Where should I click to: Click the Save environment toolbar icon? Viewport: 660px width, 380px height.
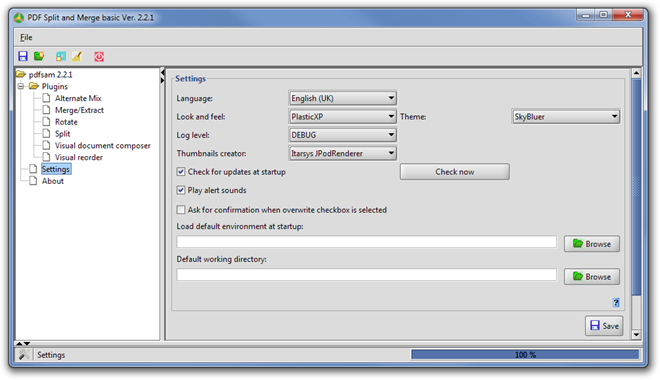point(23,56)
